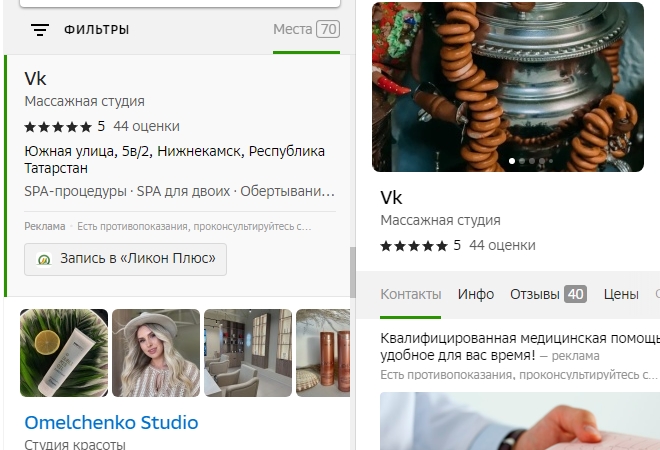Open the Отзывы tab with 40 reviews
This screenshot has width=660, height=450.
[x=548, y=295]
